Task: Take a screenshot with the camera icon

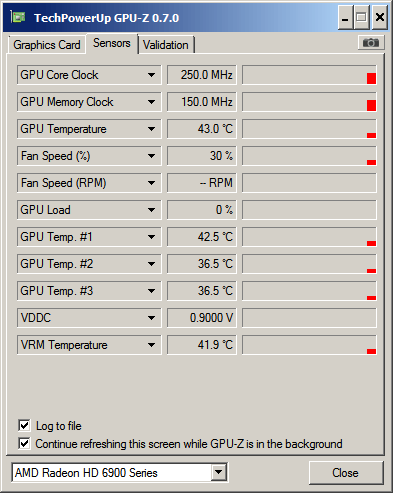Action: coord(371,43)
